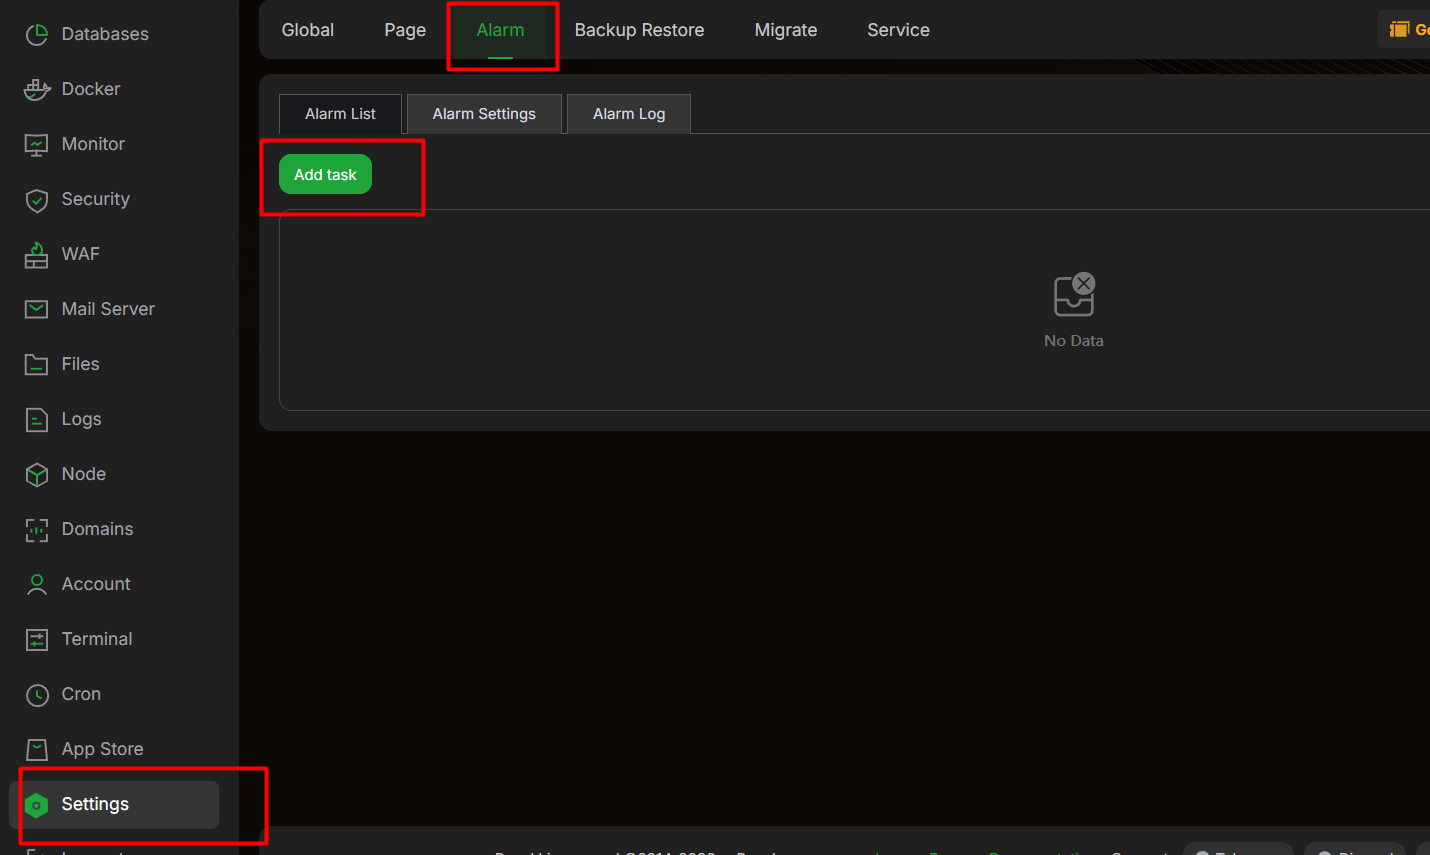
Task: Select the Node cube icon
Action: [37, 474]
